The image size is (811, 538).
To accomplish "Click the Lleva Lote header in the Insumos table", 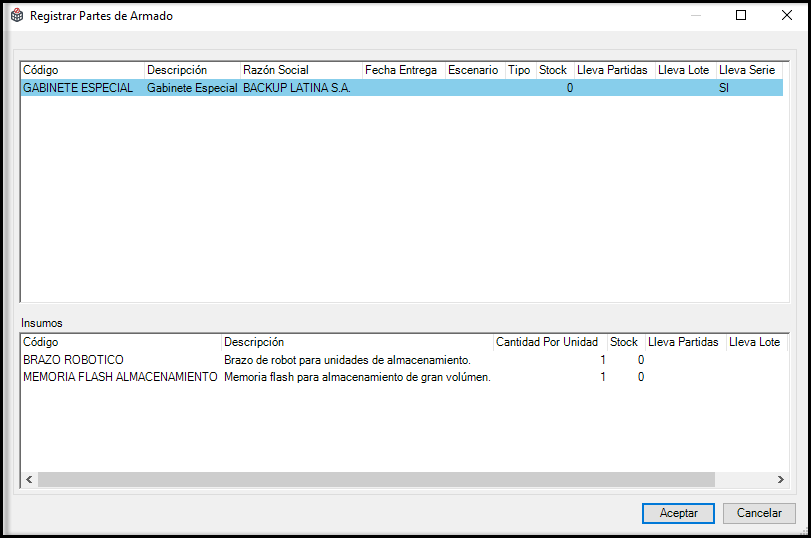I will click(757, 342).
